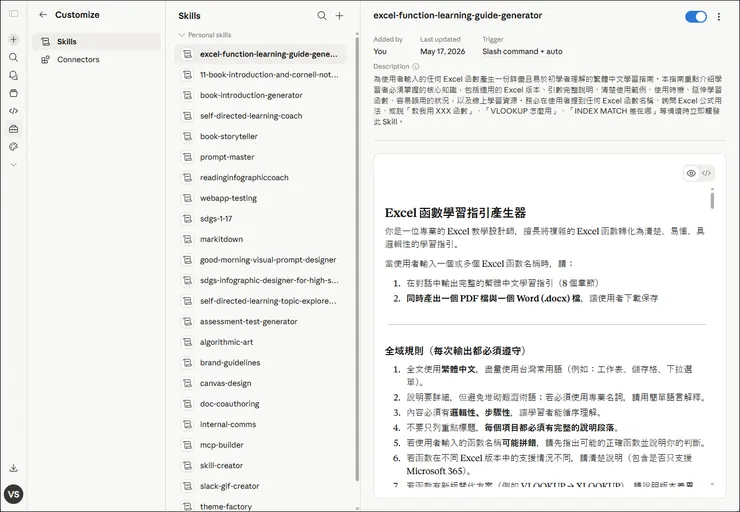Viewport: 740px width, 512px height.
Task: Click the download icon at bottom left
Action: [x=14, y=468]
